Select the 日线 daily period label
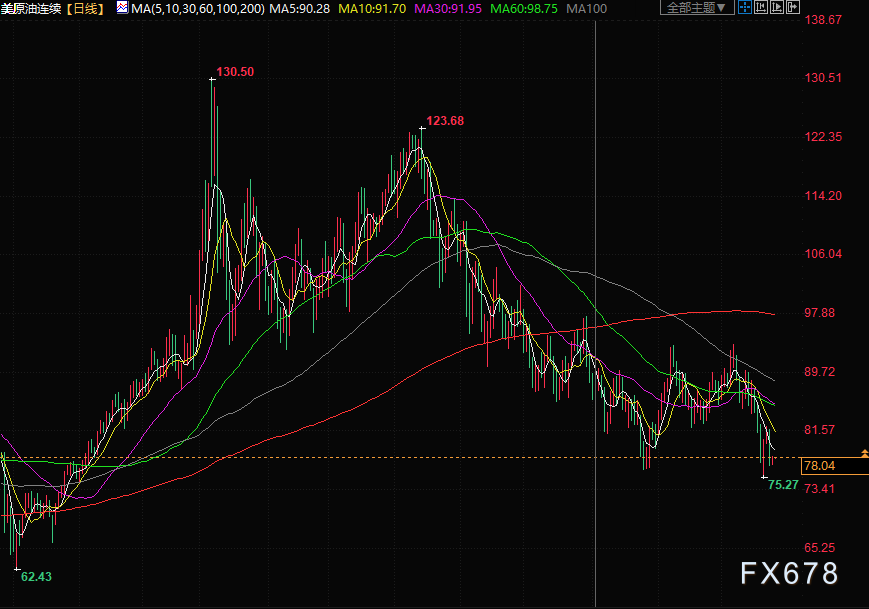869x609 pixels. coord(86,8)
